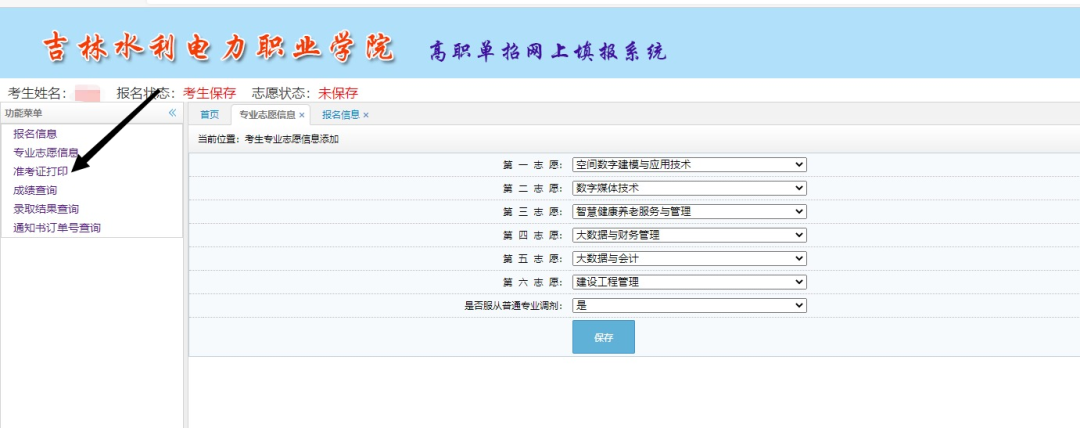Collapse the 功能菜单 sidebar panel

(172, 114)
